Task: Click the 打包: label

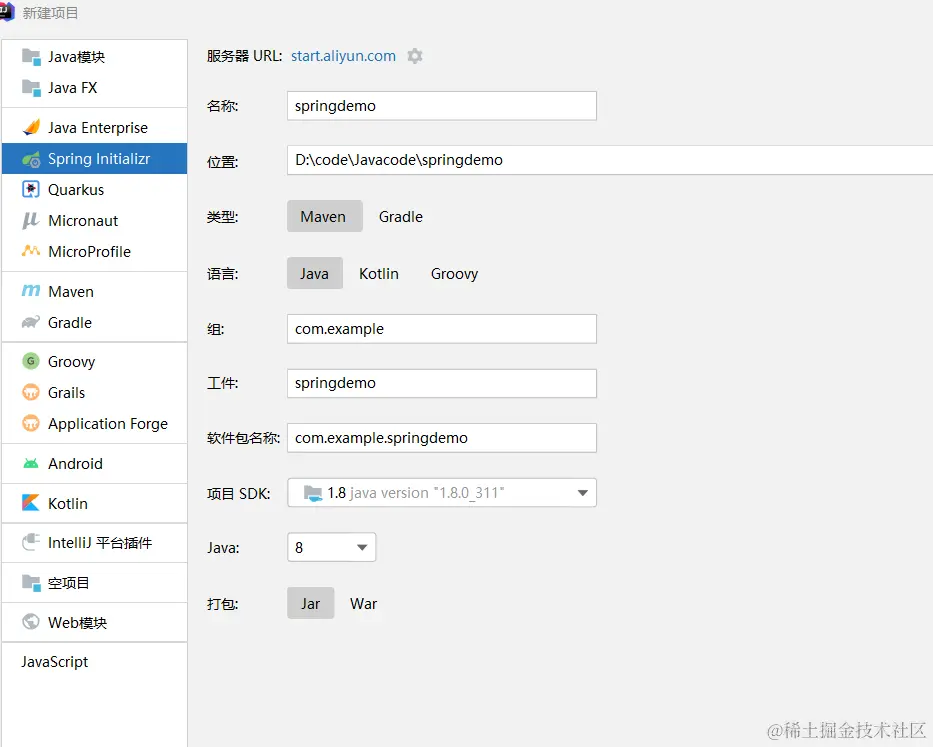Action: pyautogui.click(x=223, y=604)
